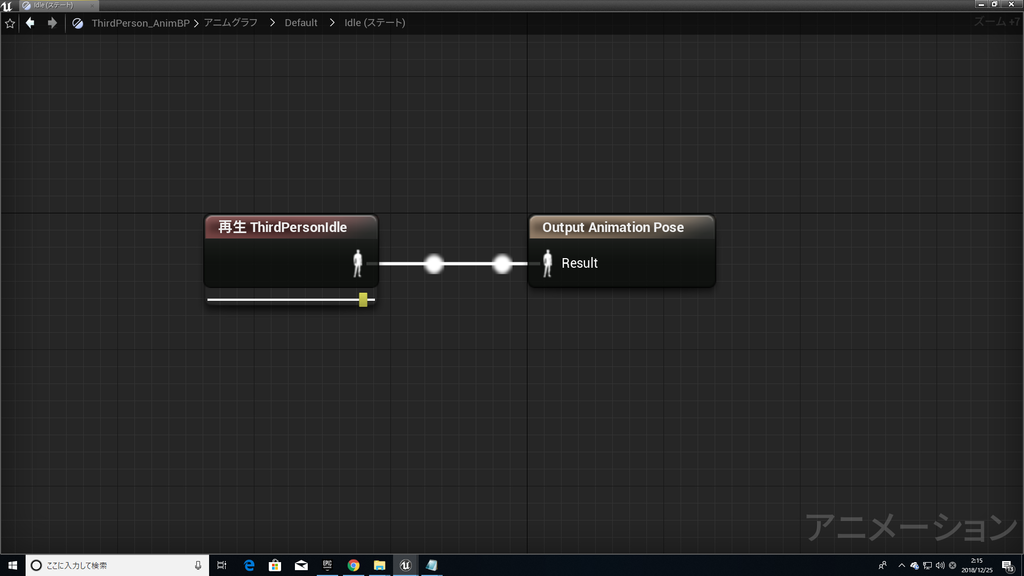Open the Windows Start menu
The width and height of the screenshot is (1024, 576).
click(12, 566)
